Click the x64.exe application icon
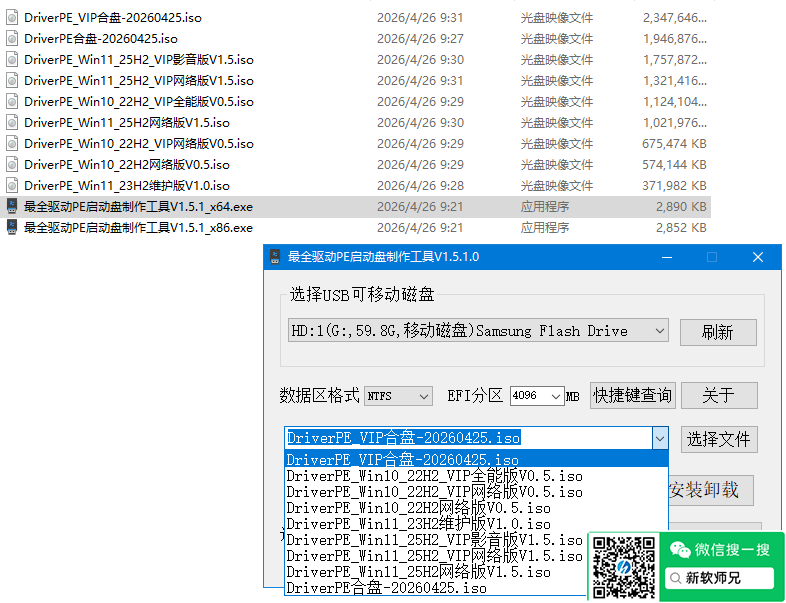 pos(12,206)
